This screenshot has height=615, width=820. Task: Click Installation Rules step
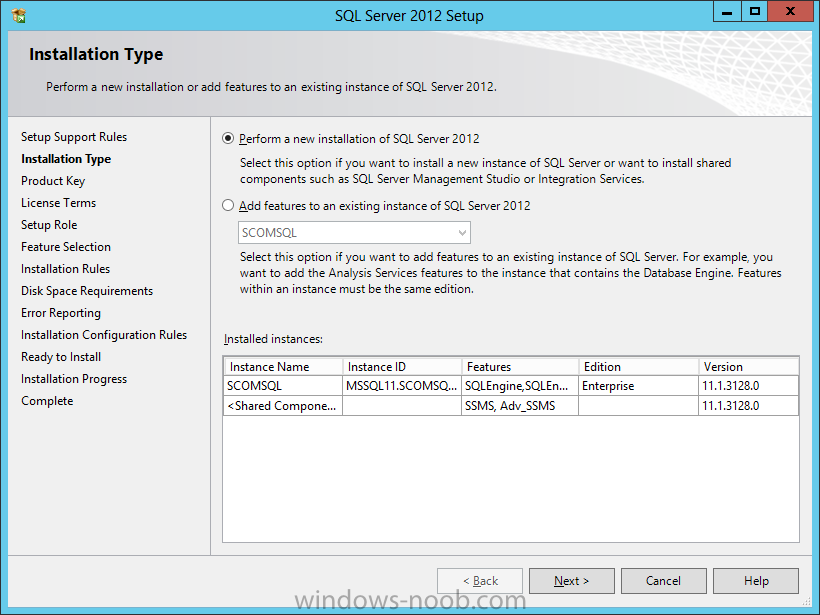click(x=65, y=269)
